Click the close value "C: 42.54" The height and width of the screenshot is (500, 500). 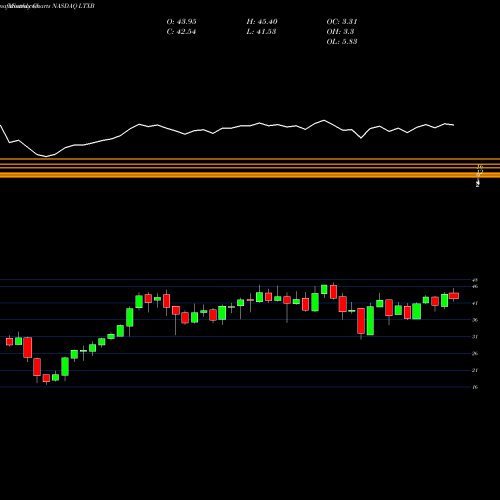pyautogui.click(x=181, y=32)
